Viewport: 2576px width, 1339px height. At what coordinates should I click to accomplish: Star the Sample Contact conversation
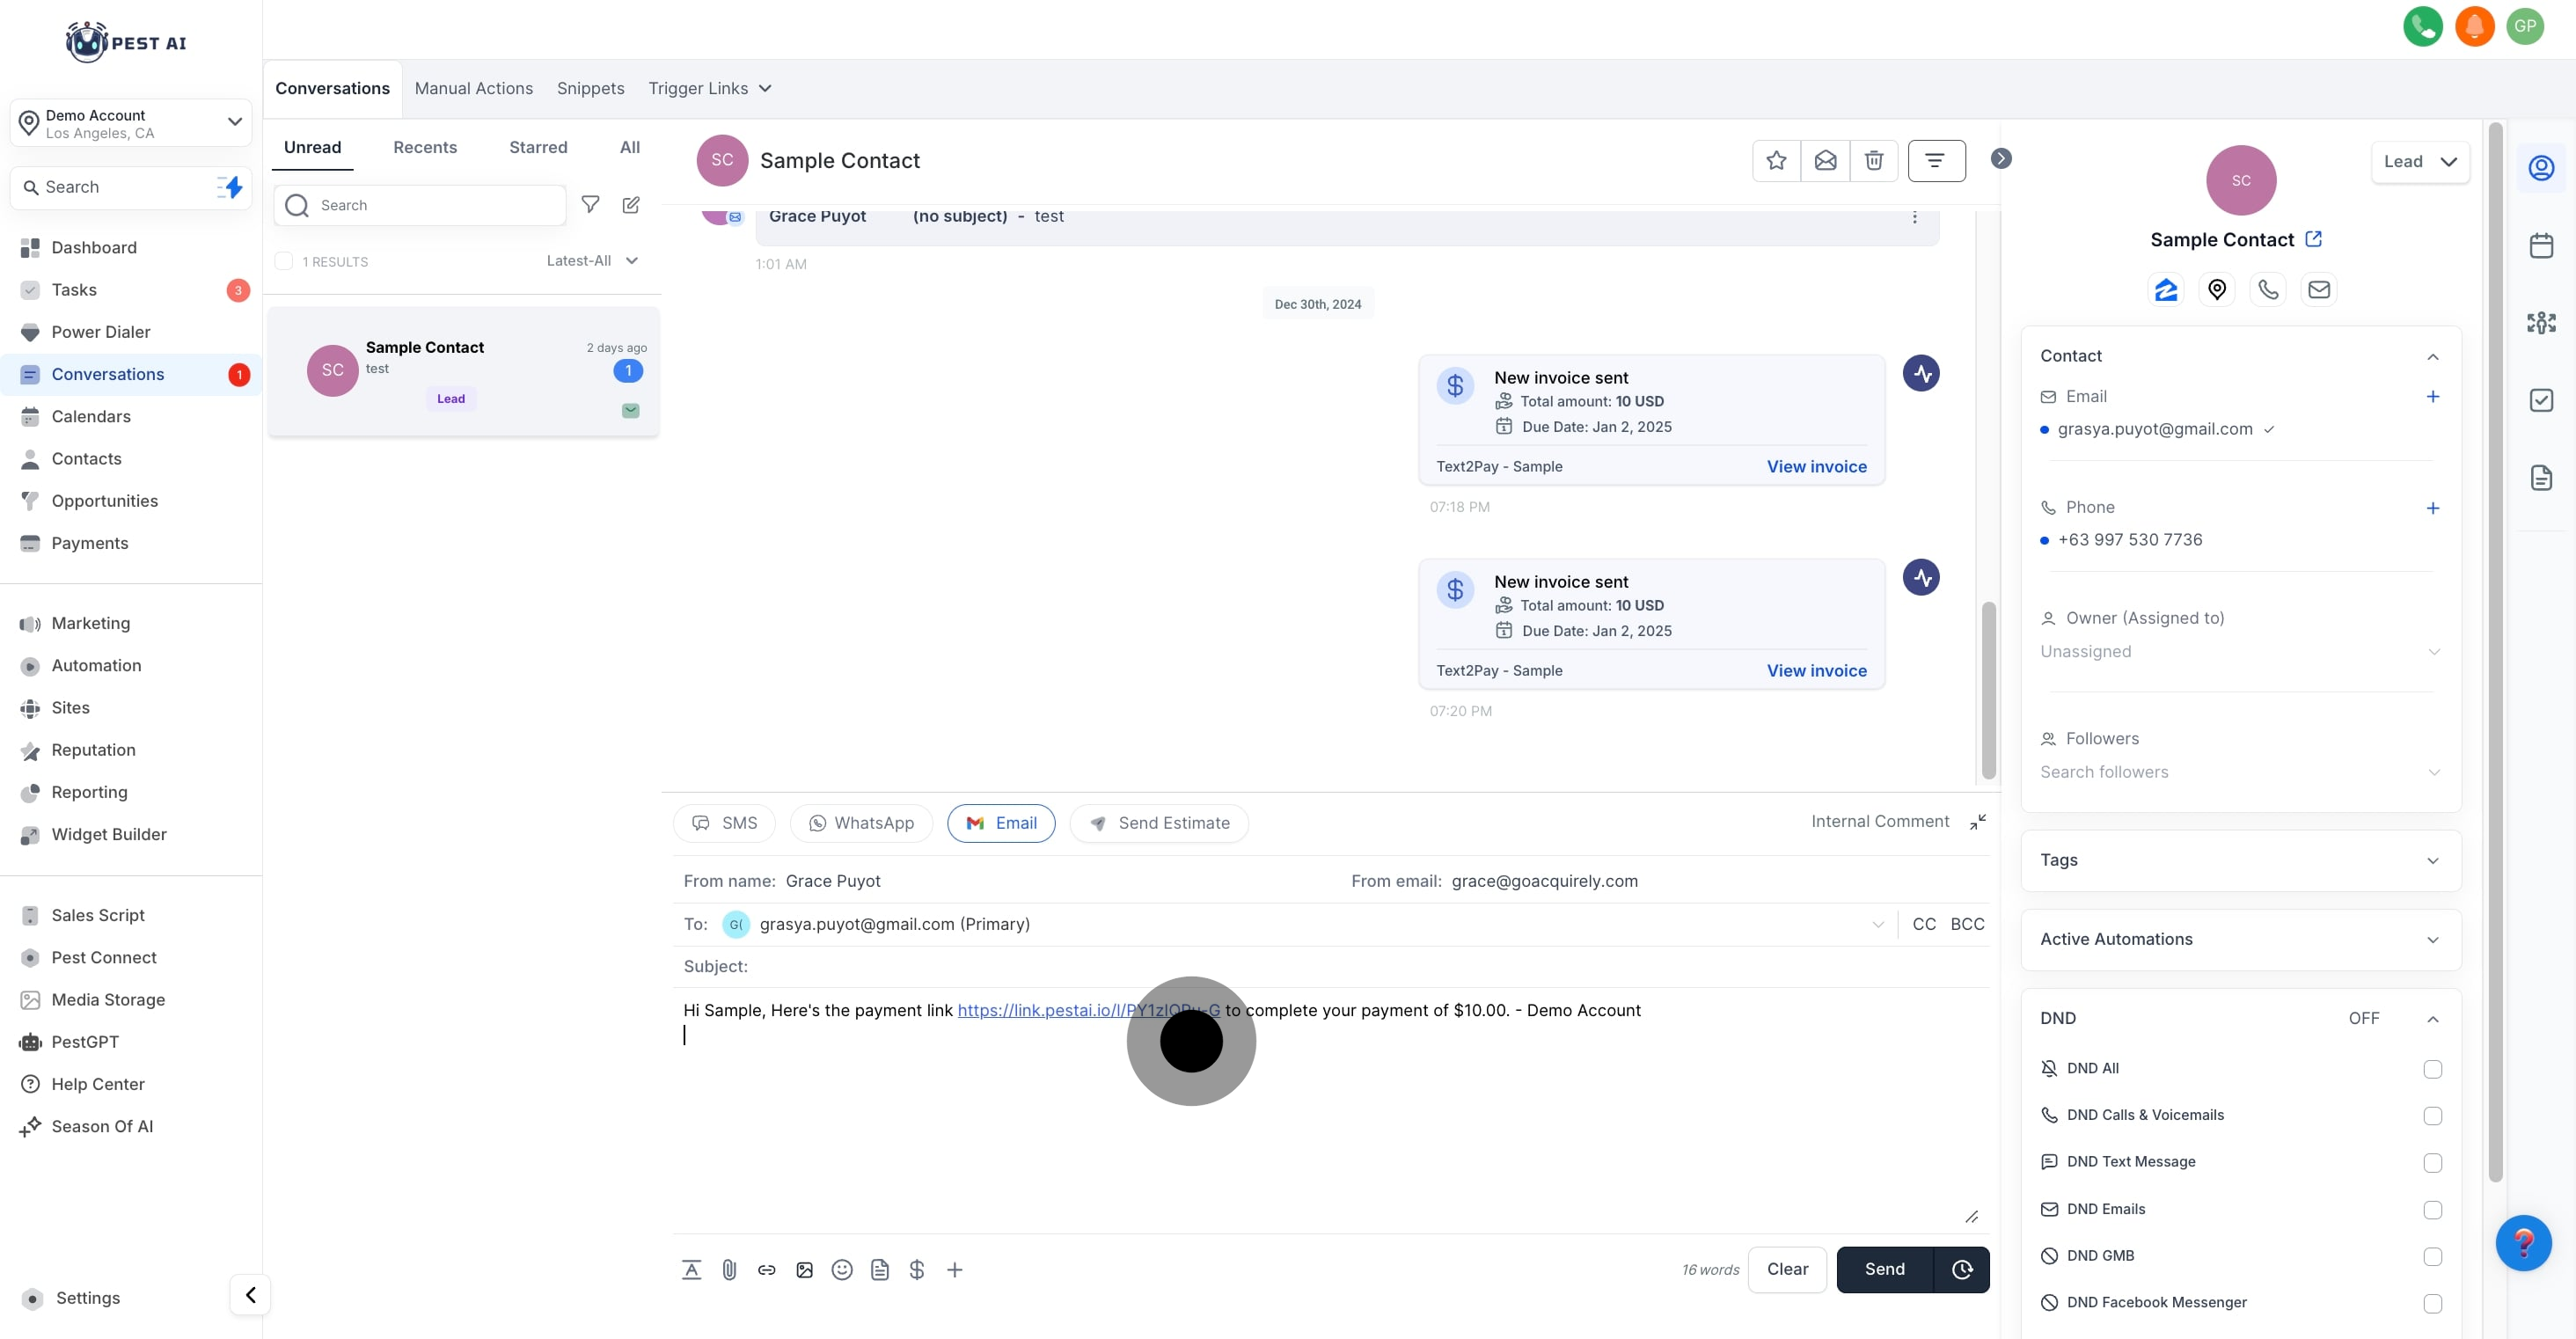(x=1776, y=161)
